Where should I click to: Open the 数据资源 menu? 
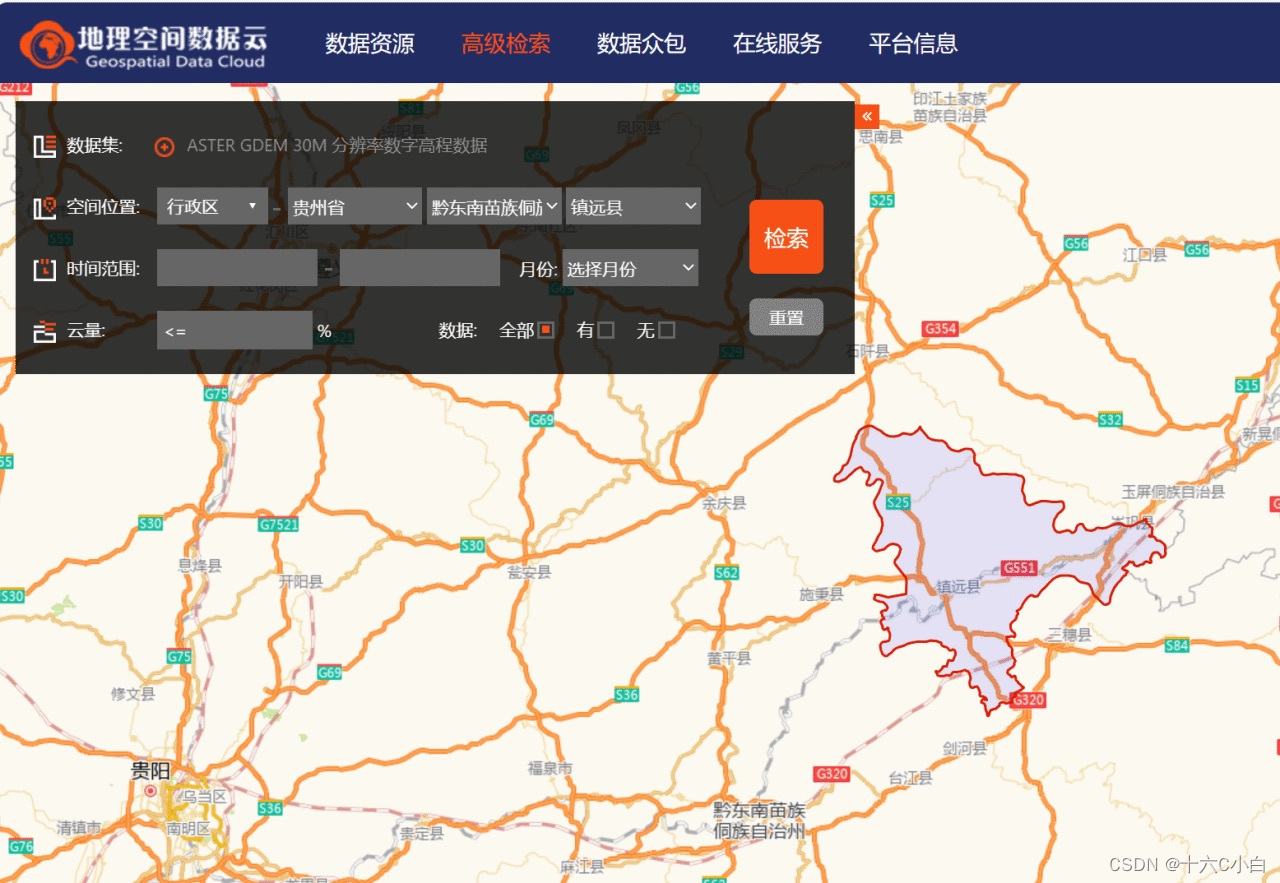370,44
